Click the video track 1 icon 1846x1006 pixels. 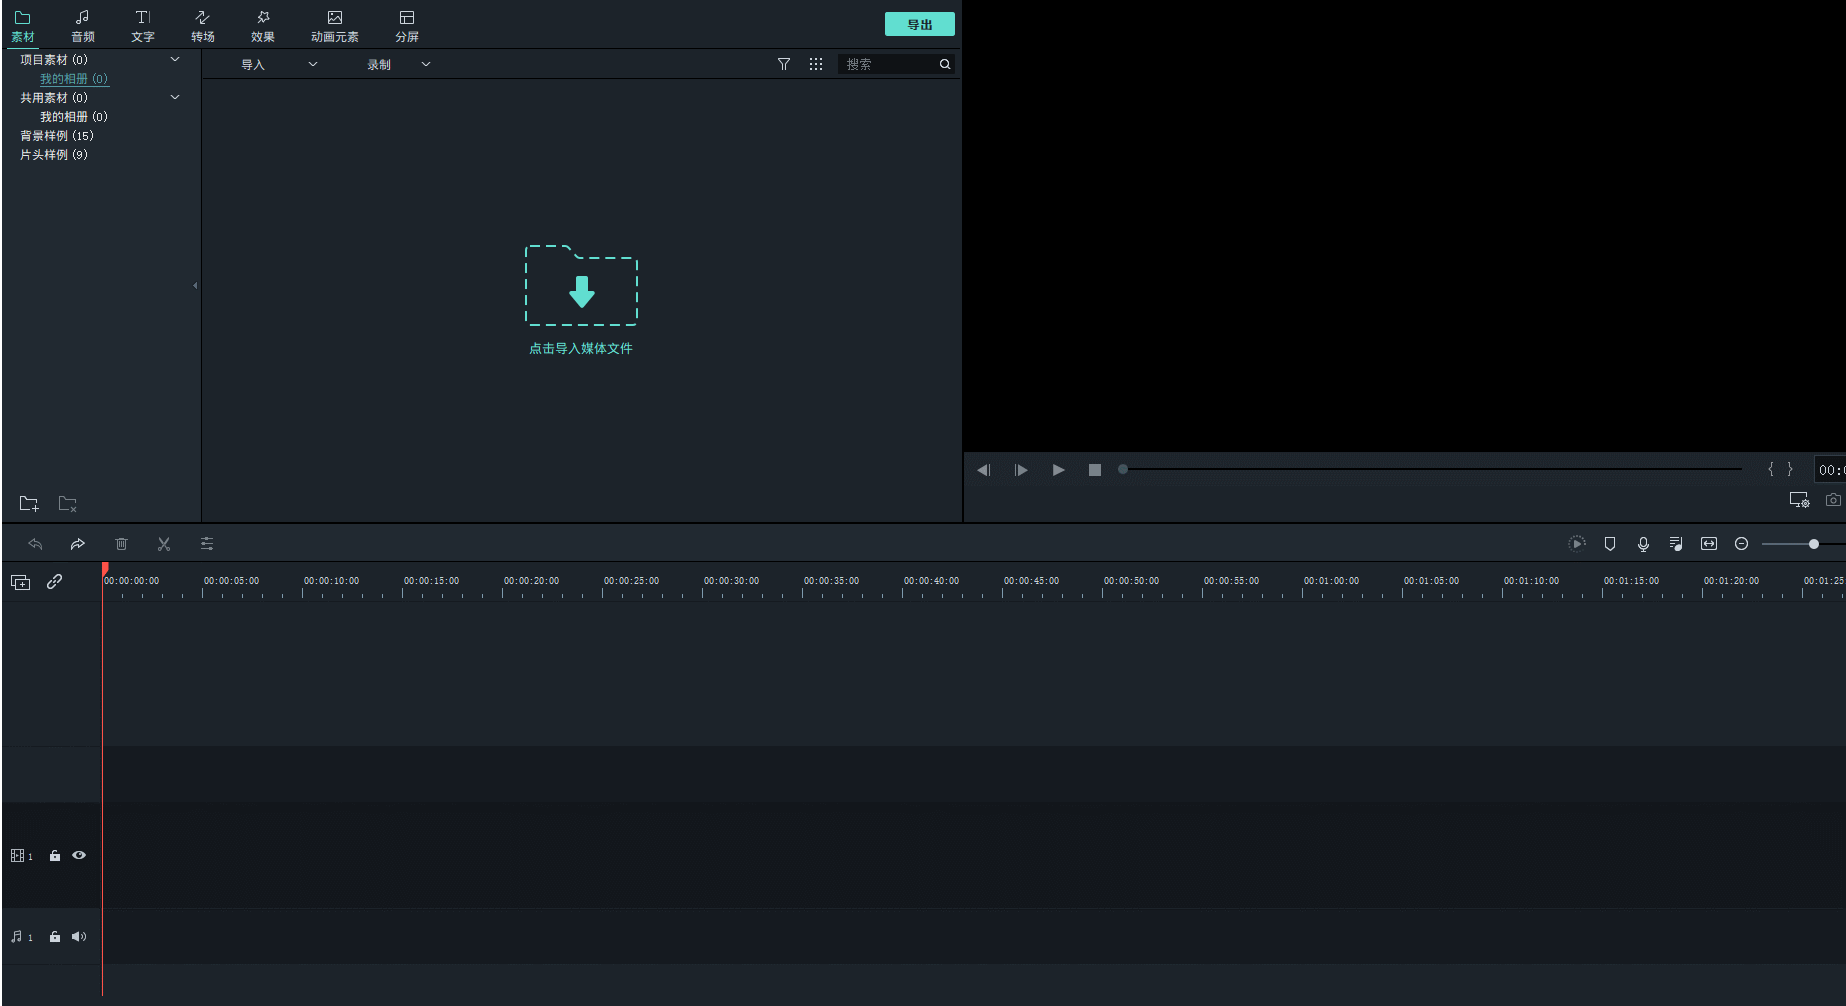coord(17,856)
